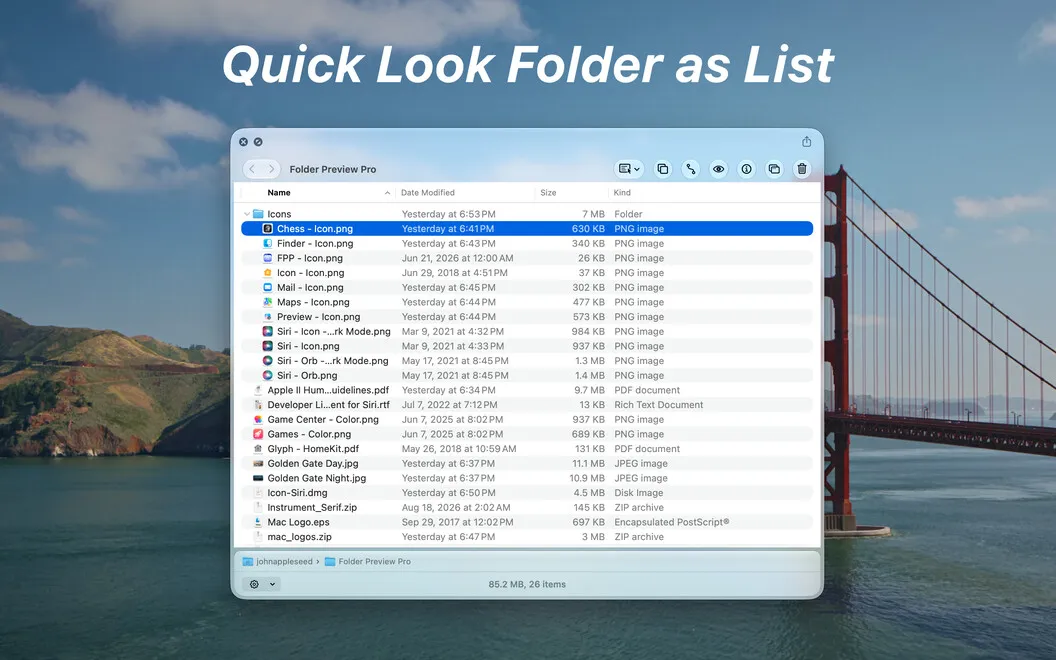Click the Chess - Icon.png file icon

[x=267, y=229]
